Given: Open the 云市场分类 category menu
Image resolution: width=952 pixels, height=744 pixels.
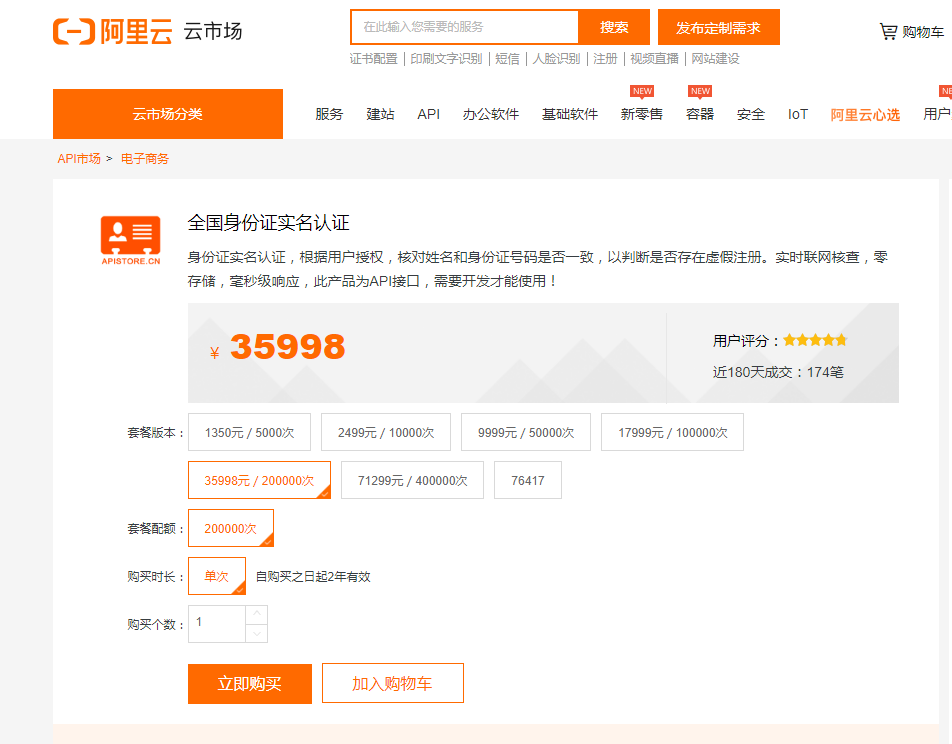Looking at the screenshot, I should 168,114.
